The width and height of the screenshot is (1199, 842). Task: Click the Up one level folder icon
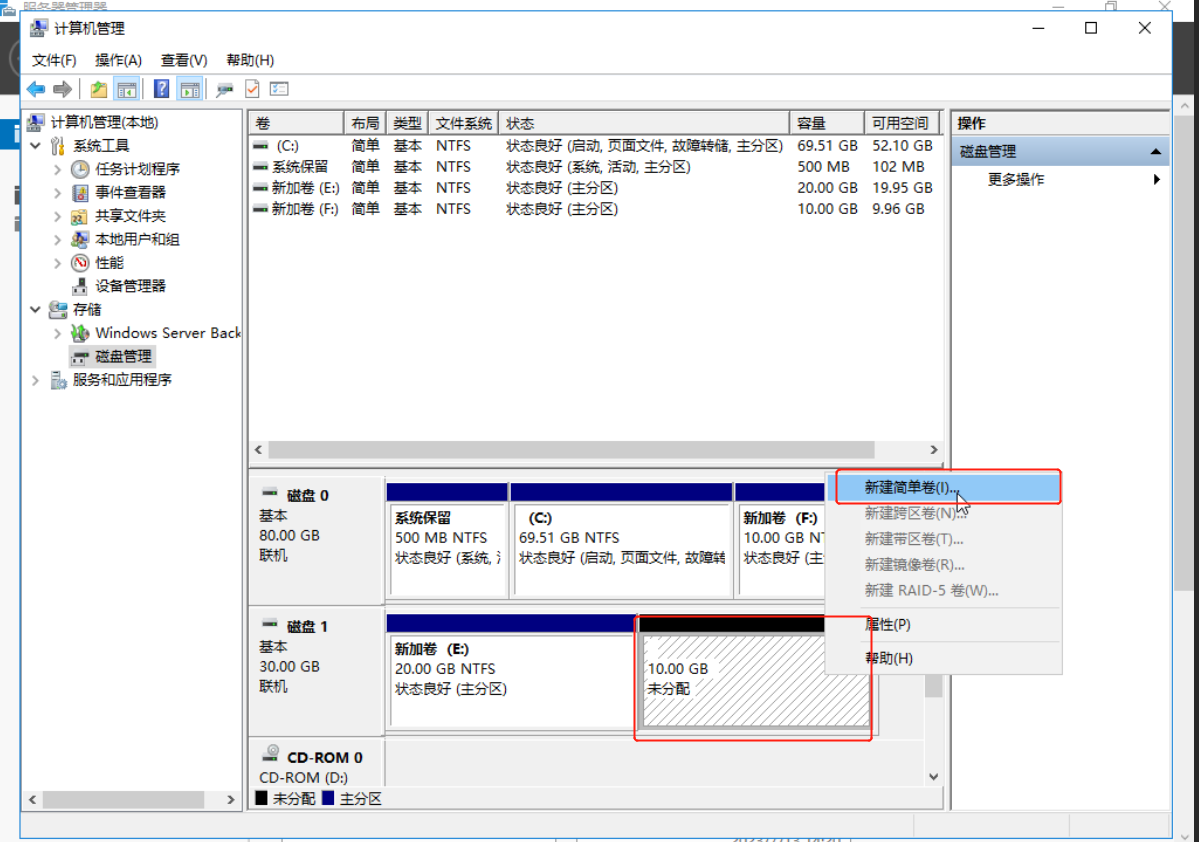coord(98,89)
